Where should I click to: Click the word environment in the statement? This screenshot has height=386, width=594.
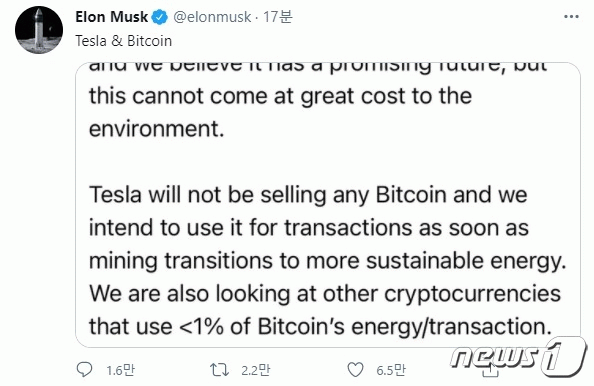[156, 129]
